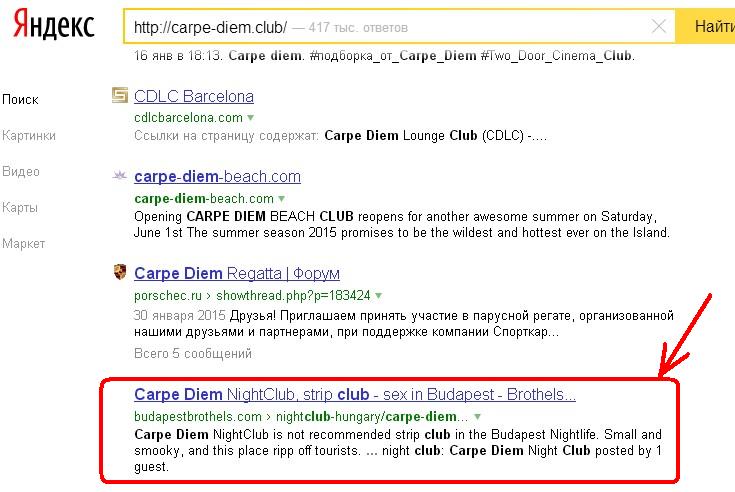Open nightclub-hungary/carpe-diem path link
The width and height of the screenshot is (735, 492).
point(372,417)
